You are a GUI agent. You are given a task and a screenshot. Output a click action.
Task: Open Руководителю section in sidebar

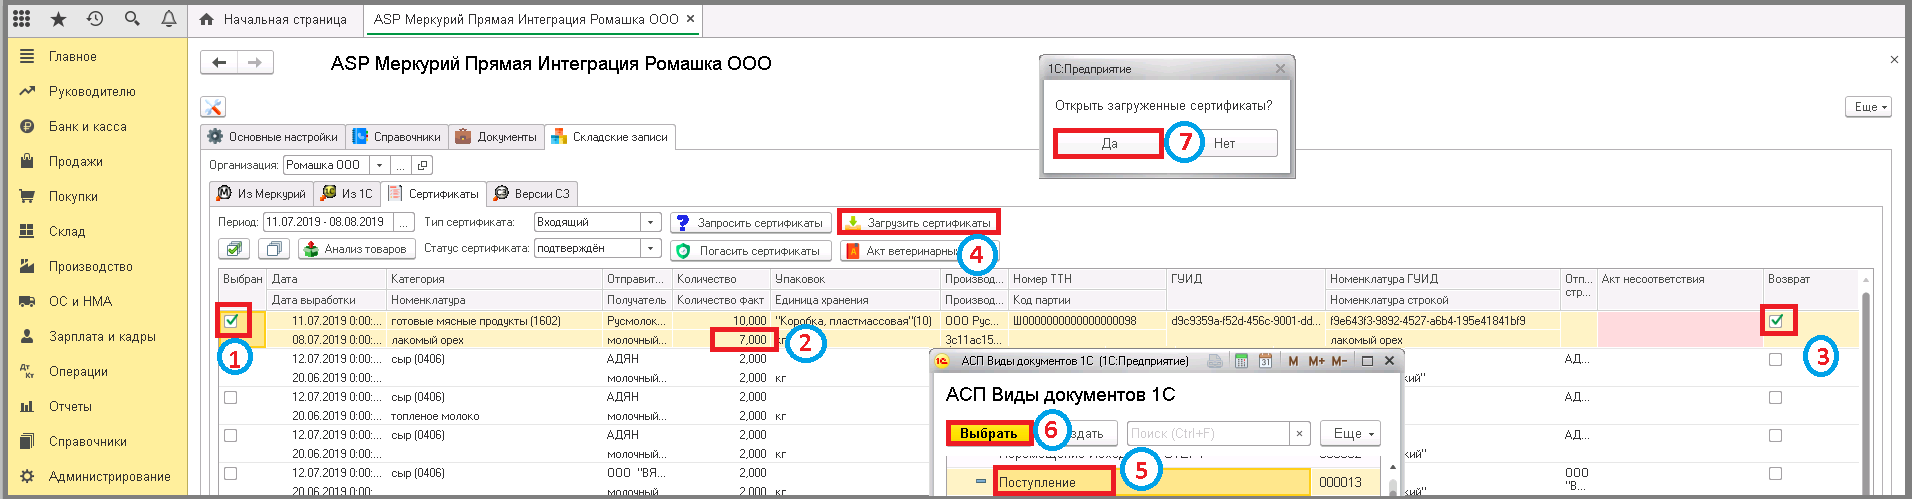pos(92,92)
